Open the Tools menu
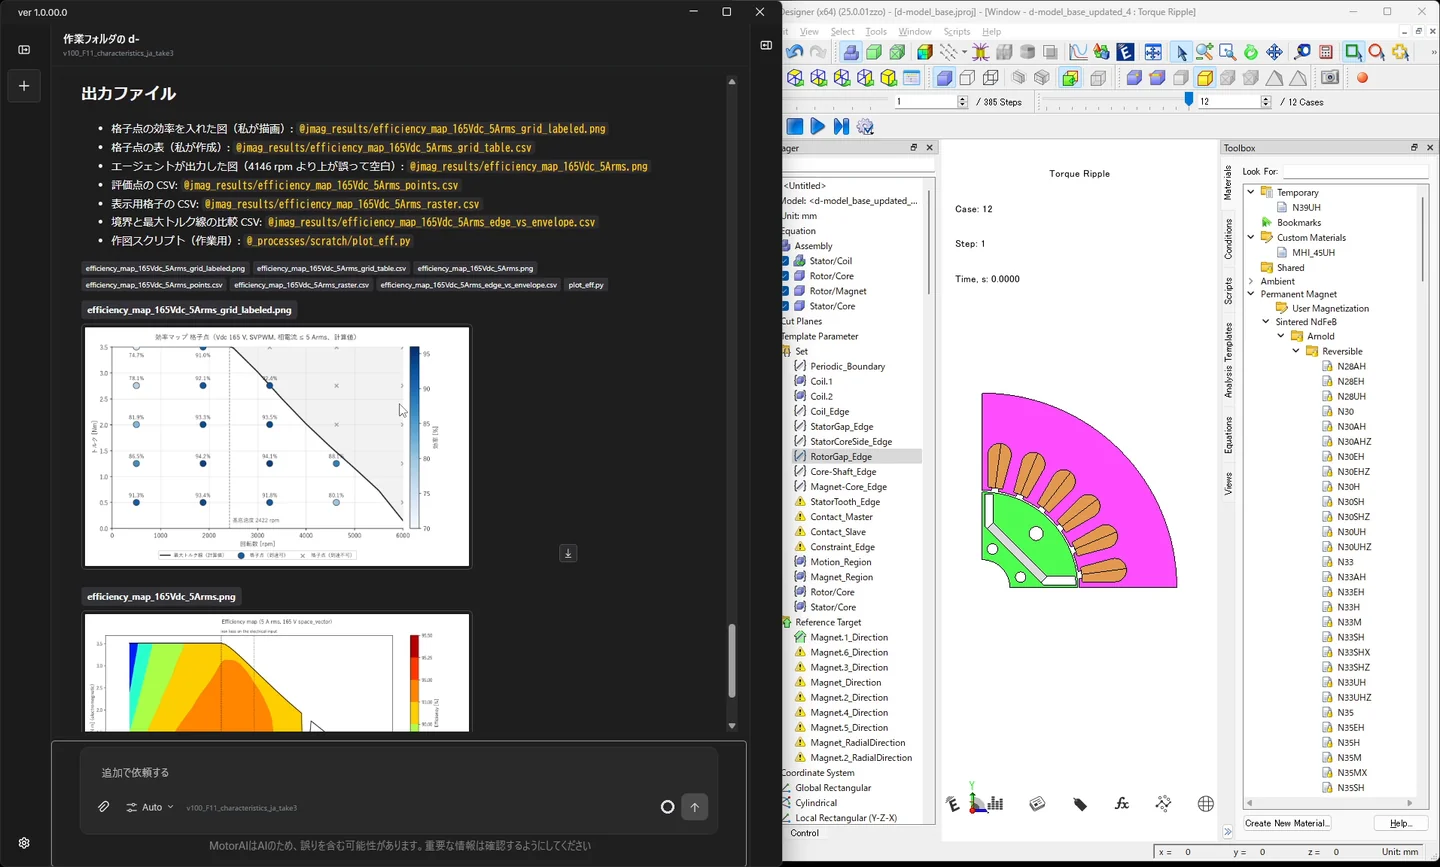Screen dimensions: 1440x867 tap(876, 32)
